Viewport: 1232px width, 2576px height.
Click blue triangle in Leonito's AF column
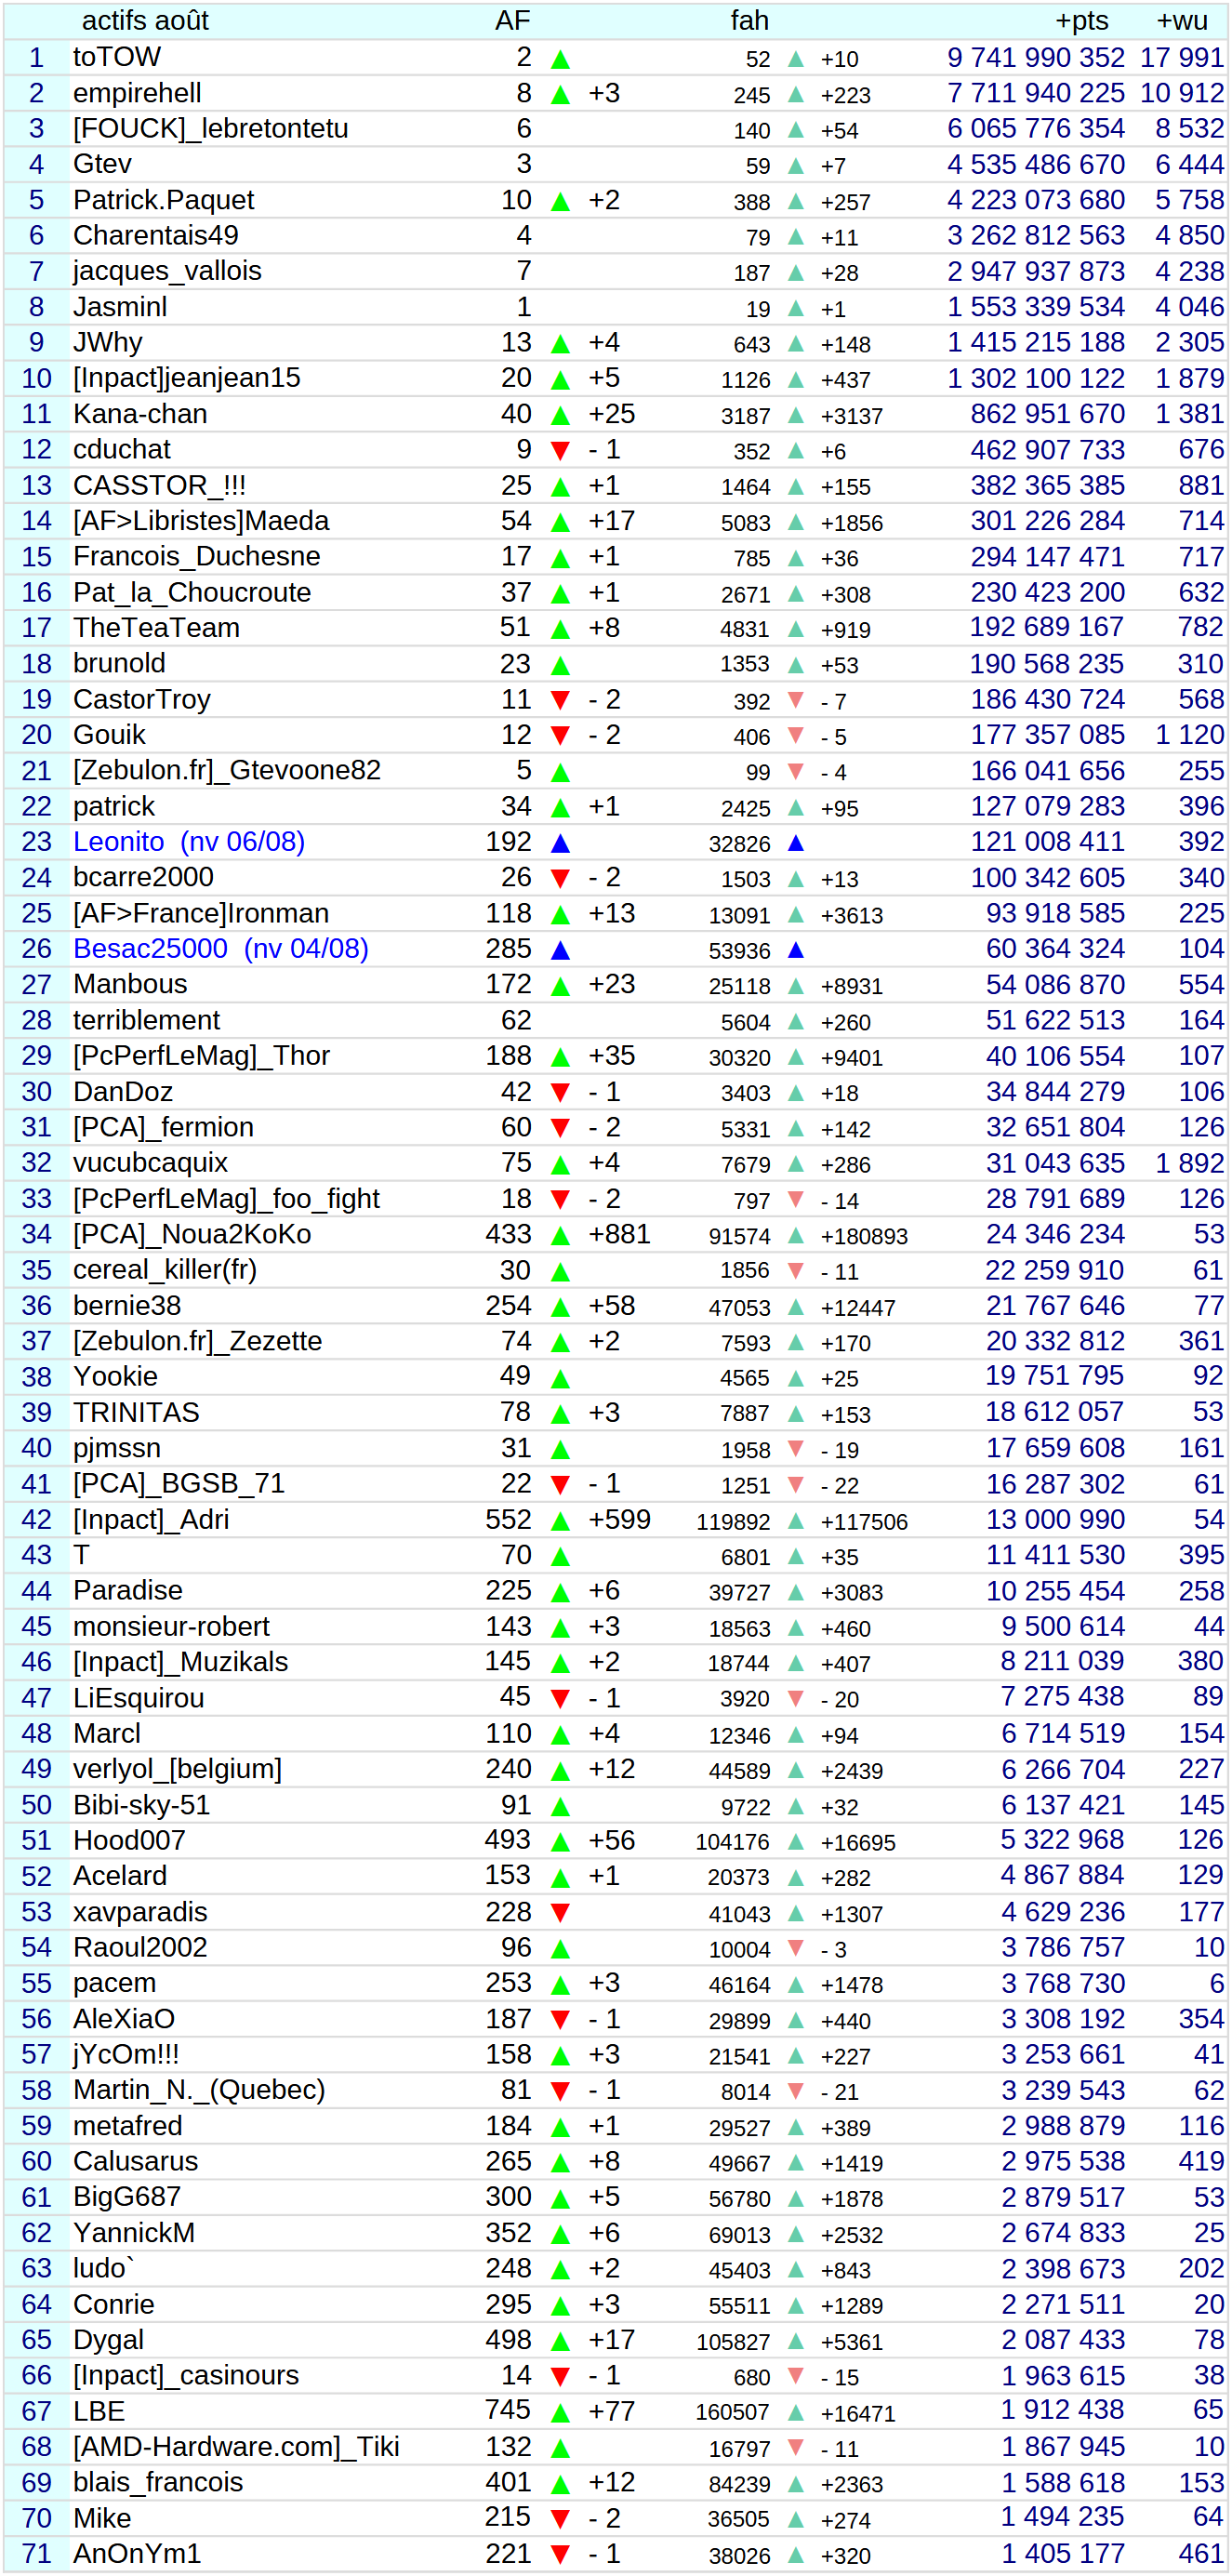[560, 843]
